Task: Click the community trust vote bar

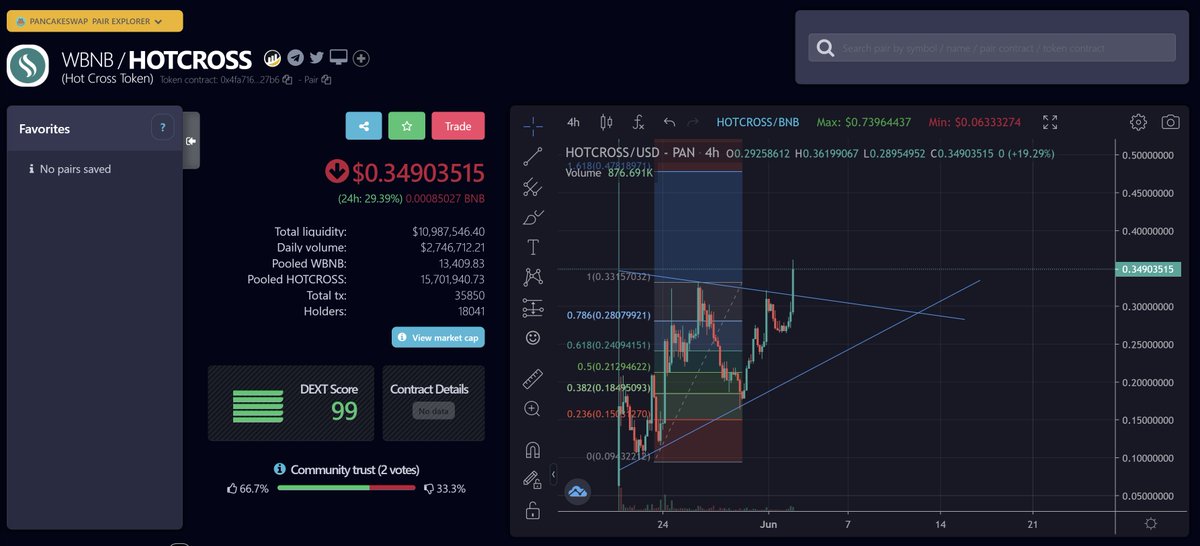Action: 346,488
